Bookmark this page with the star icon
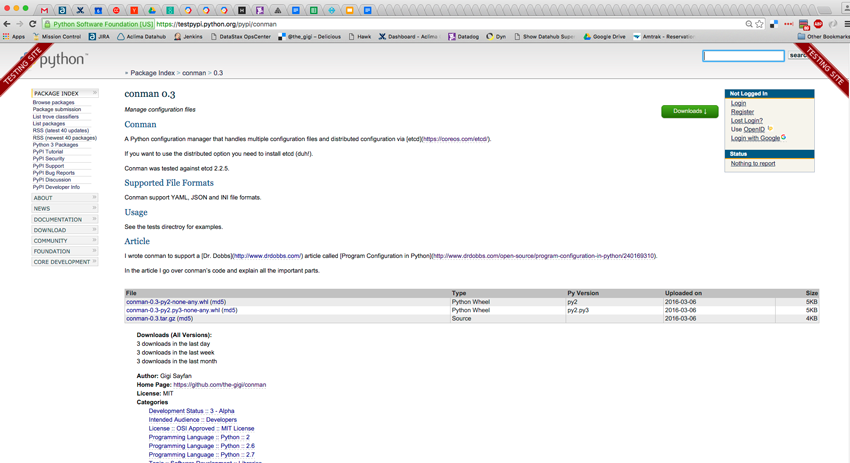 tap(759, 24)
